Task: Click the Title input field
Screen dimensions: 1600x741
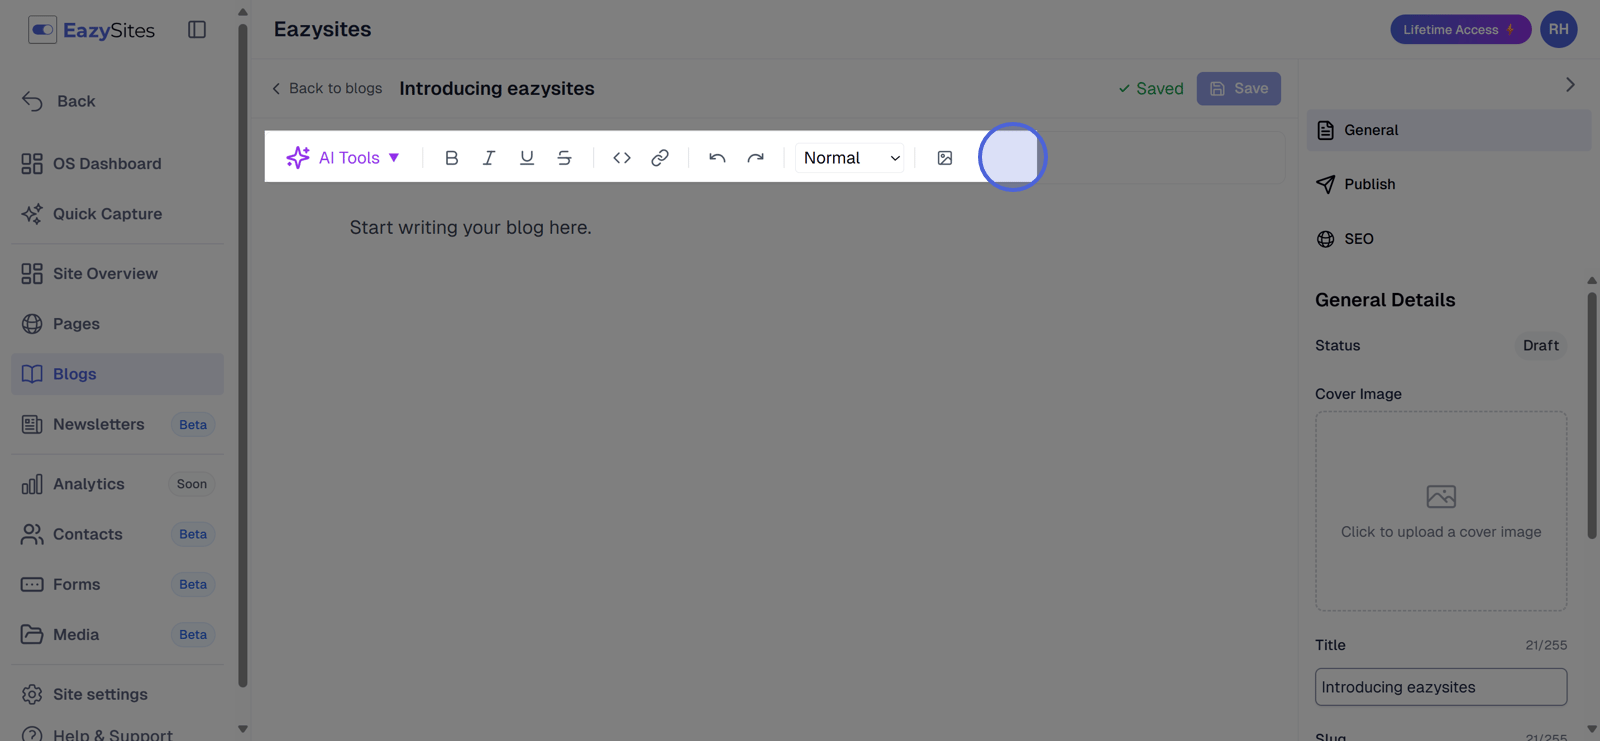Action: coord(1441,687)
